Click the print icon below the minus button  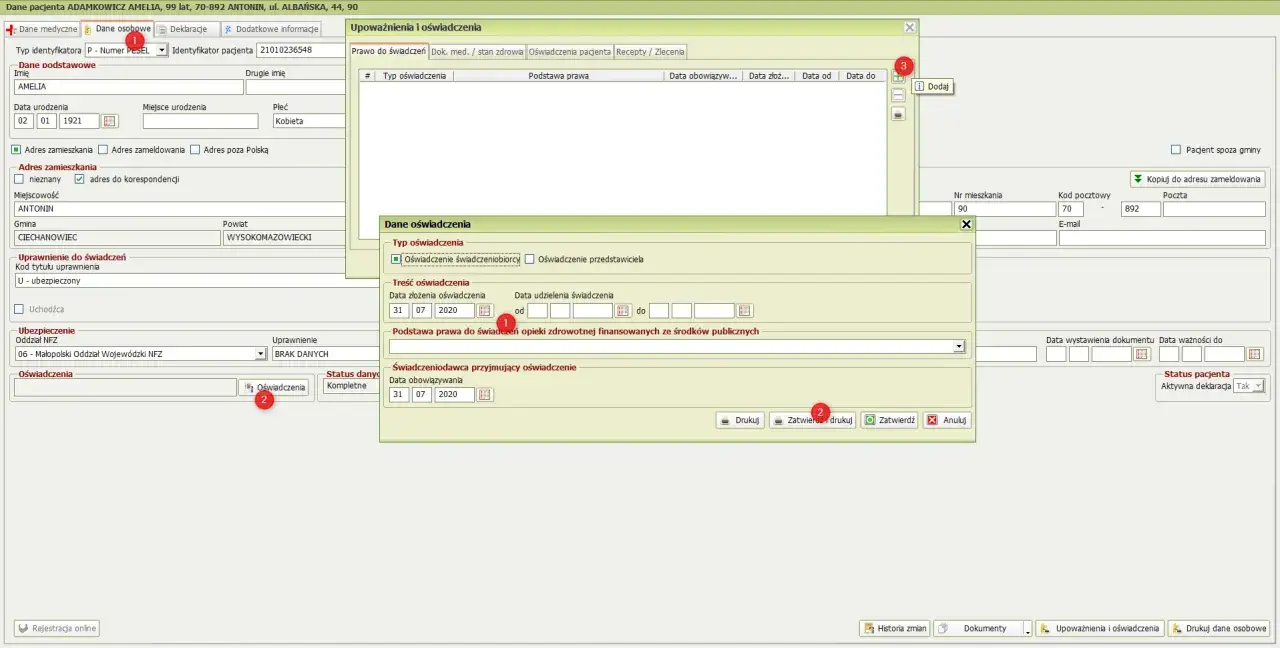pyautogui.click(x=898, y=114)
